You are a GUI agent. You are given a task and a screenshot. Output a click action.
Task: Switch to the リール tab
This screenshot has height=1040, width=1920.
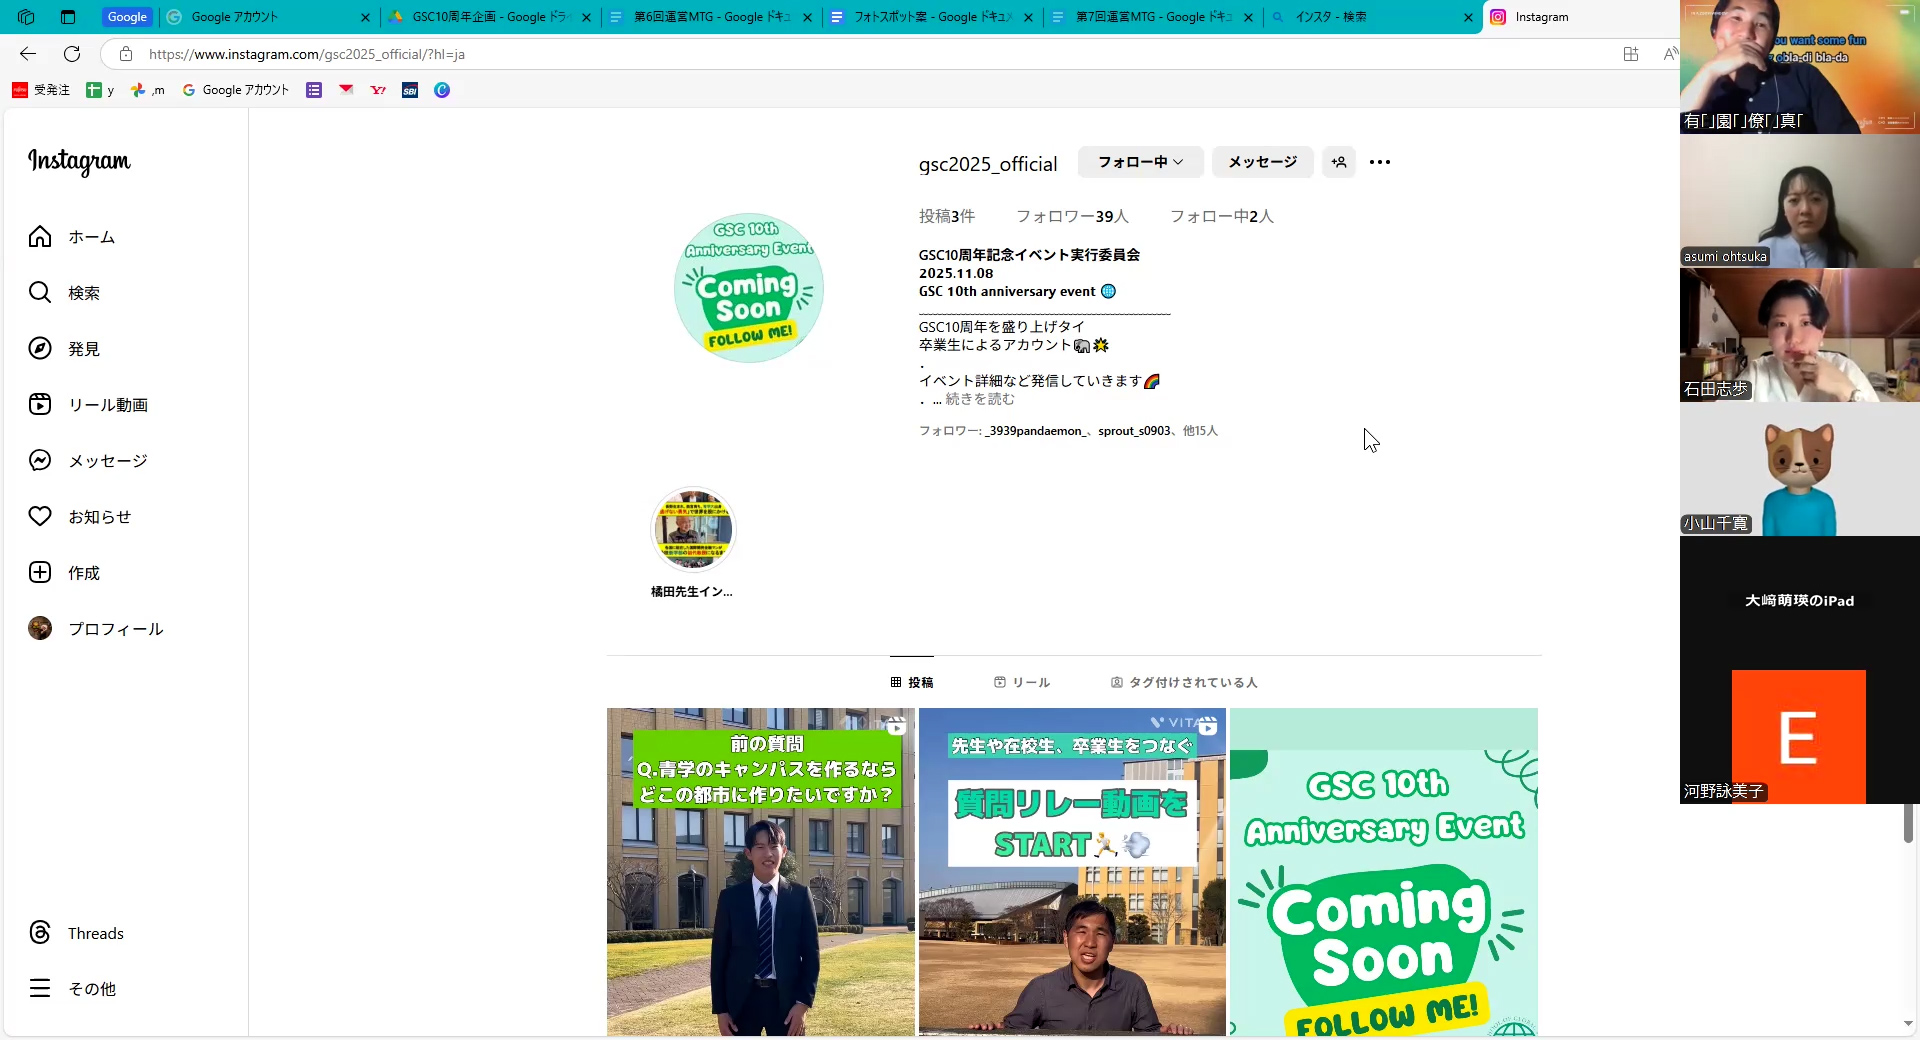tap(1022, 682)
